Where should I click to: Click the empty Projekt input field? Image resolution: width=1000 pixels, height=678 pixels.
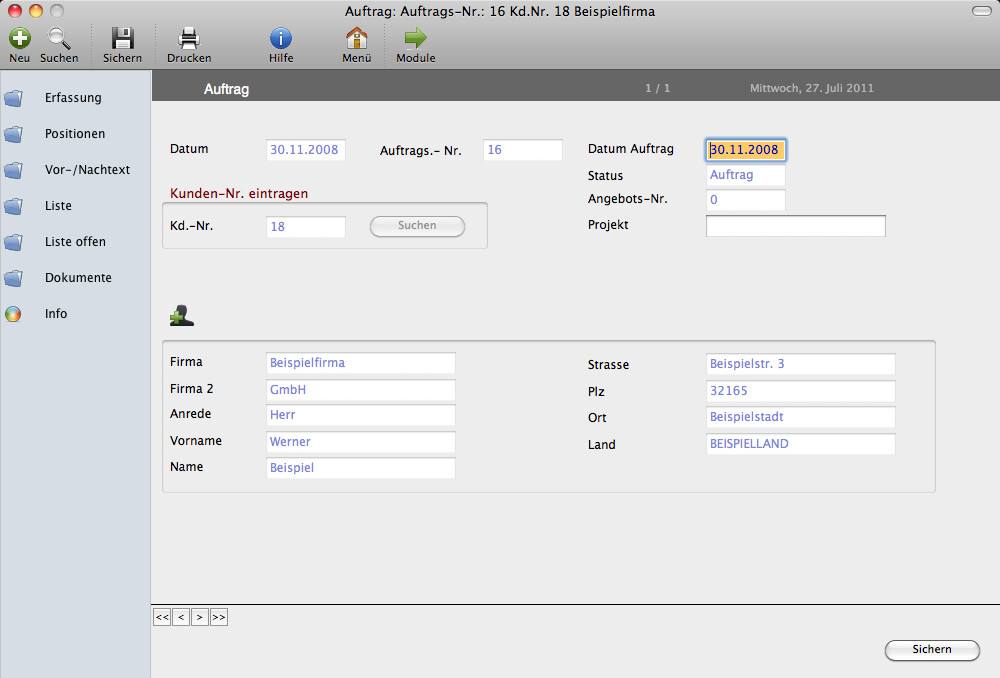[x=795, y=226]
